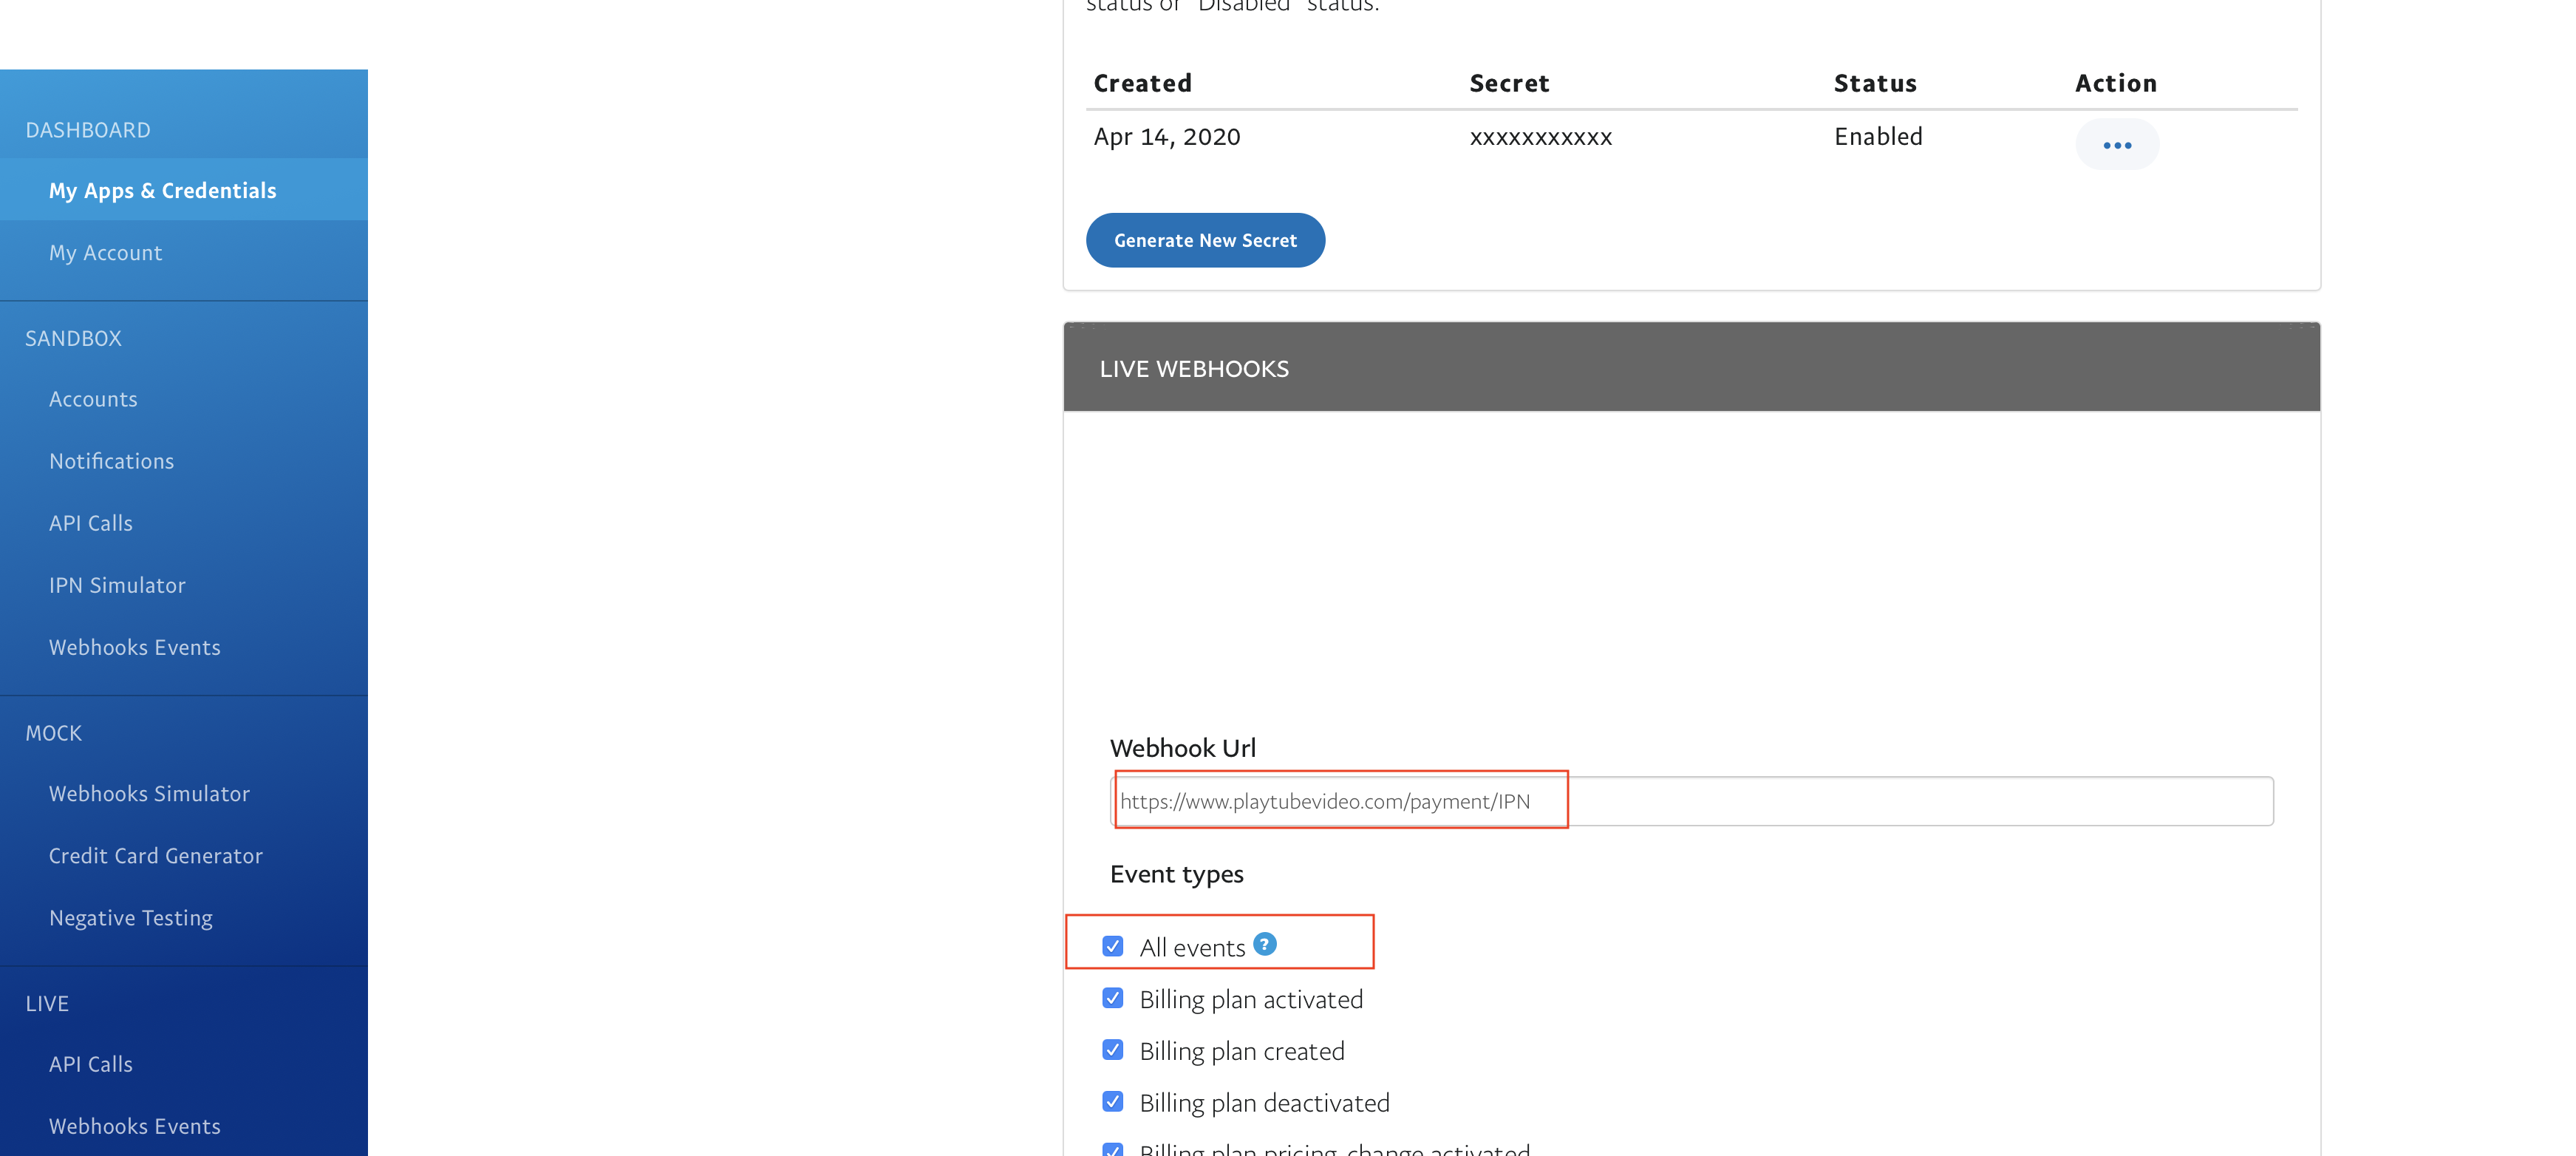Go to My Account in sidebar
This screenshot has height=1156, width=2576.
click(x=105, y=253)
